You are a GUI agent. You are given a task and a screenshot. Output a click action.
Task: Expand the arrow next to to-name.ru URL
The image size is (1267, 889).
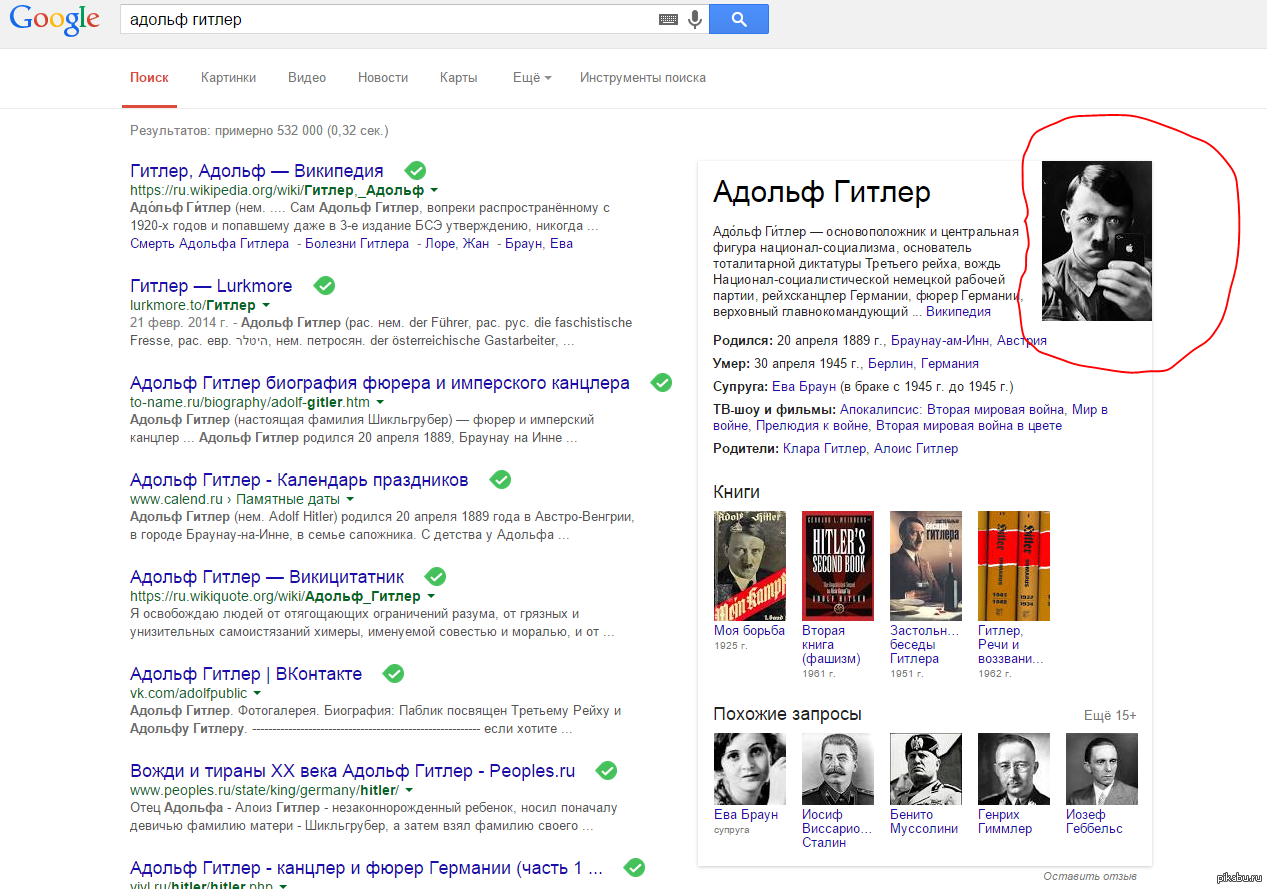click(380, 402)
